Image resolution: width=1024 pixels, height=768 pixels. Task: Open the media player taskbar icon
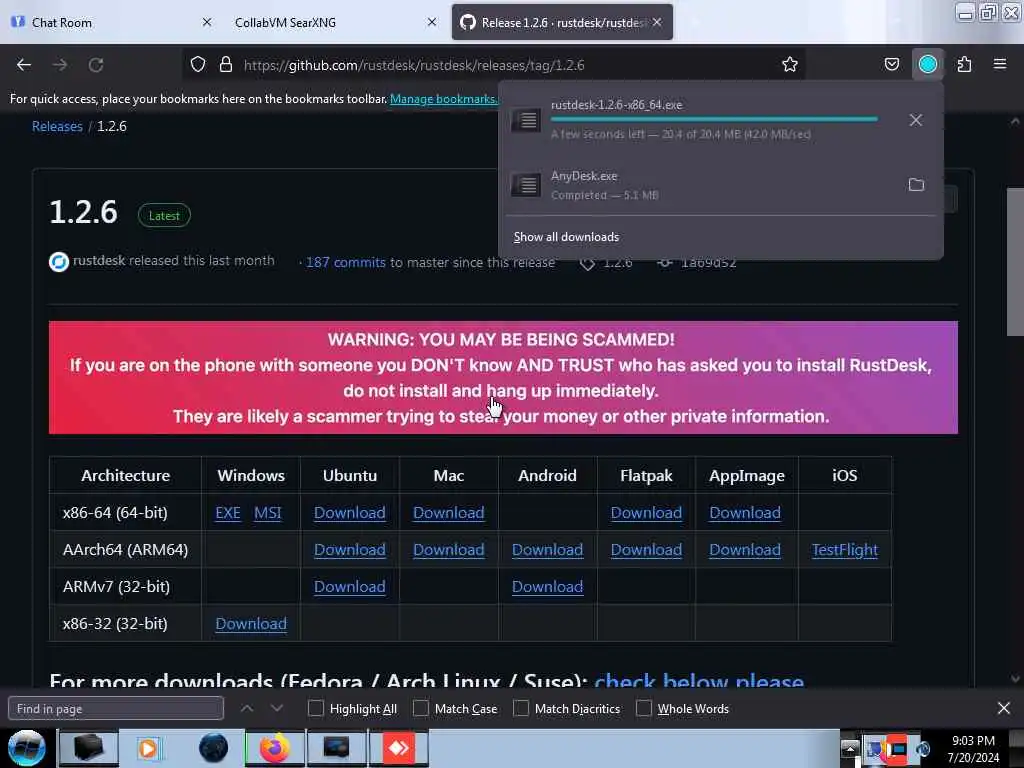pos(148,748)
